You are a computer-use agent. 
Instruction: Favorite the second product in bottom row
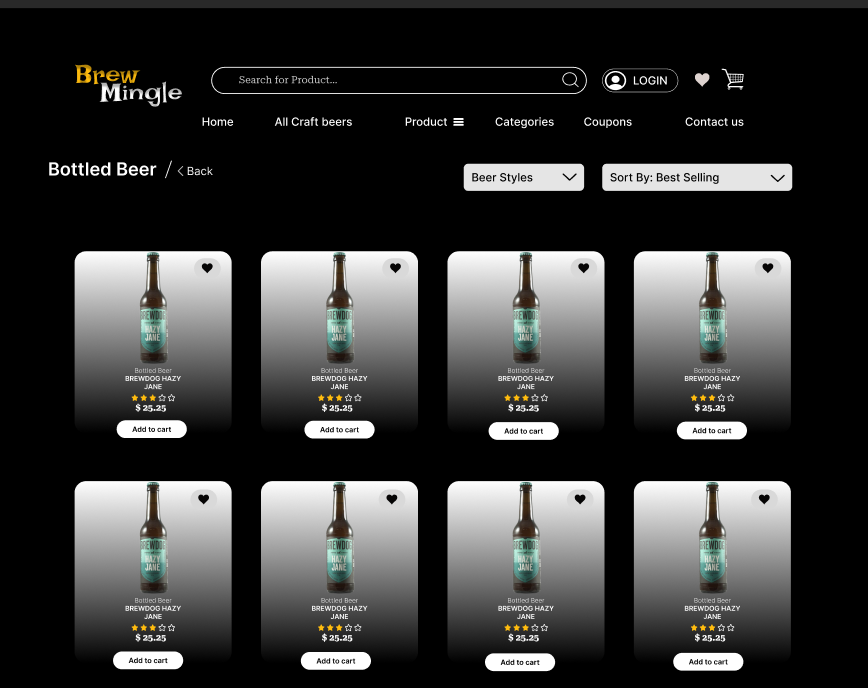pos(392,499)
